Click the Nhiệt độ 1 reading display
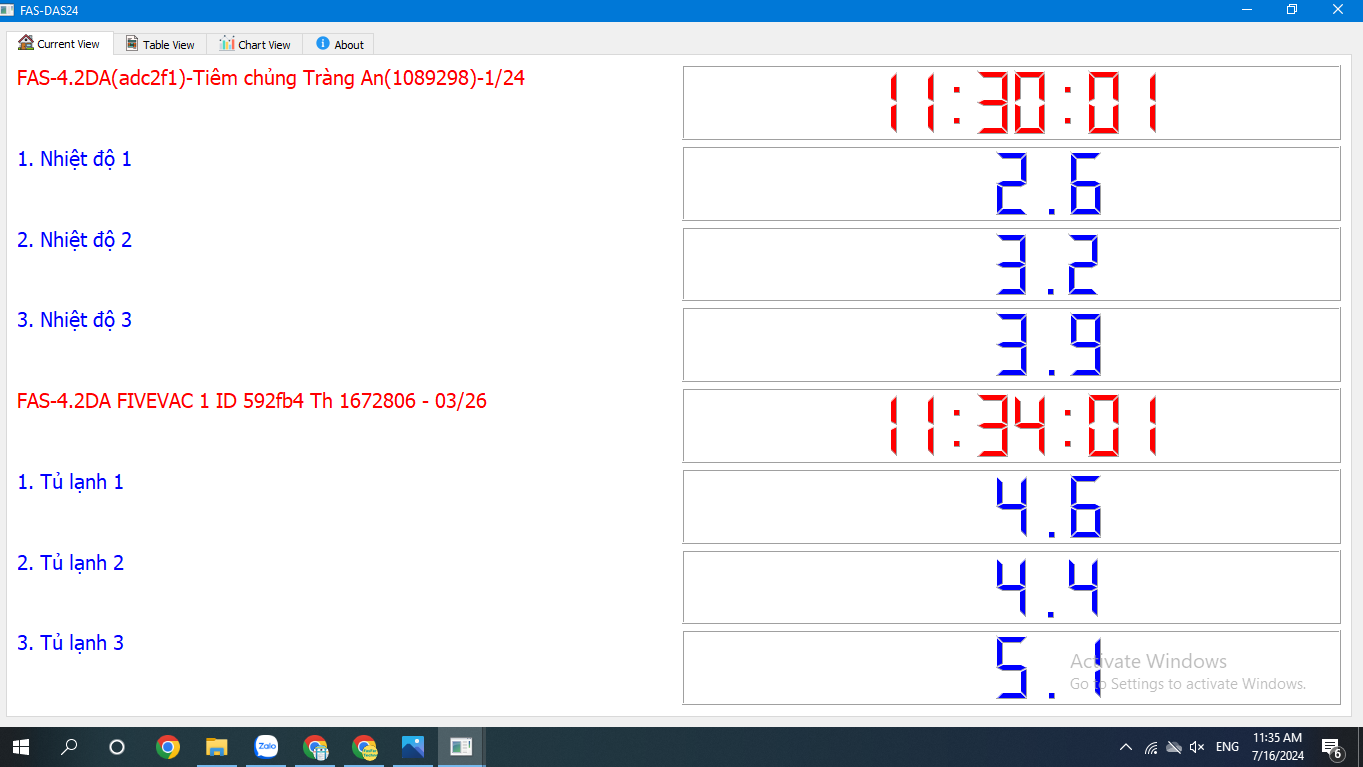 (1011, 184)
